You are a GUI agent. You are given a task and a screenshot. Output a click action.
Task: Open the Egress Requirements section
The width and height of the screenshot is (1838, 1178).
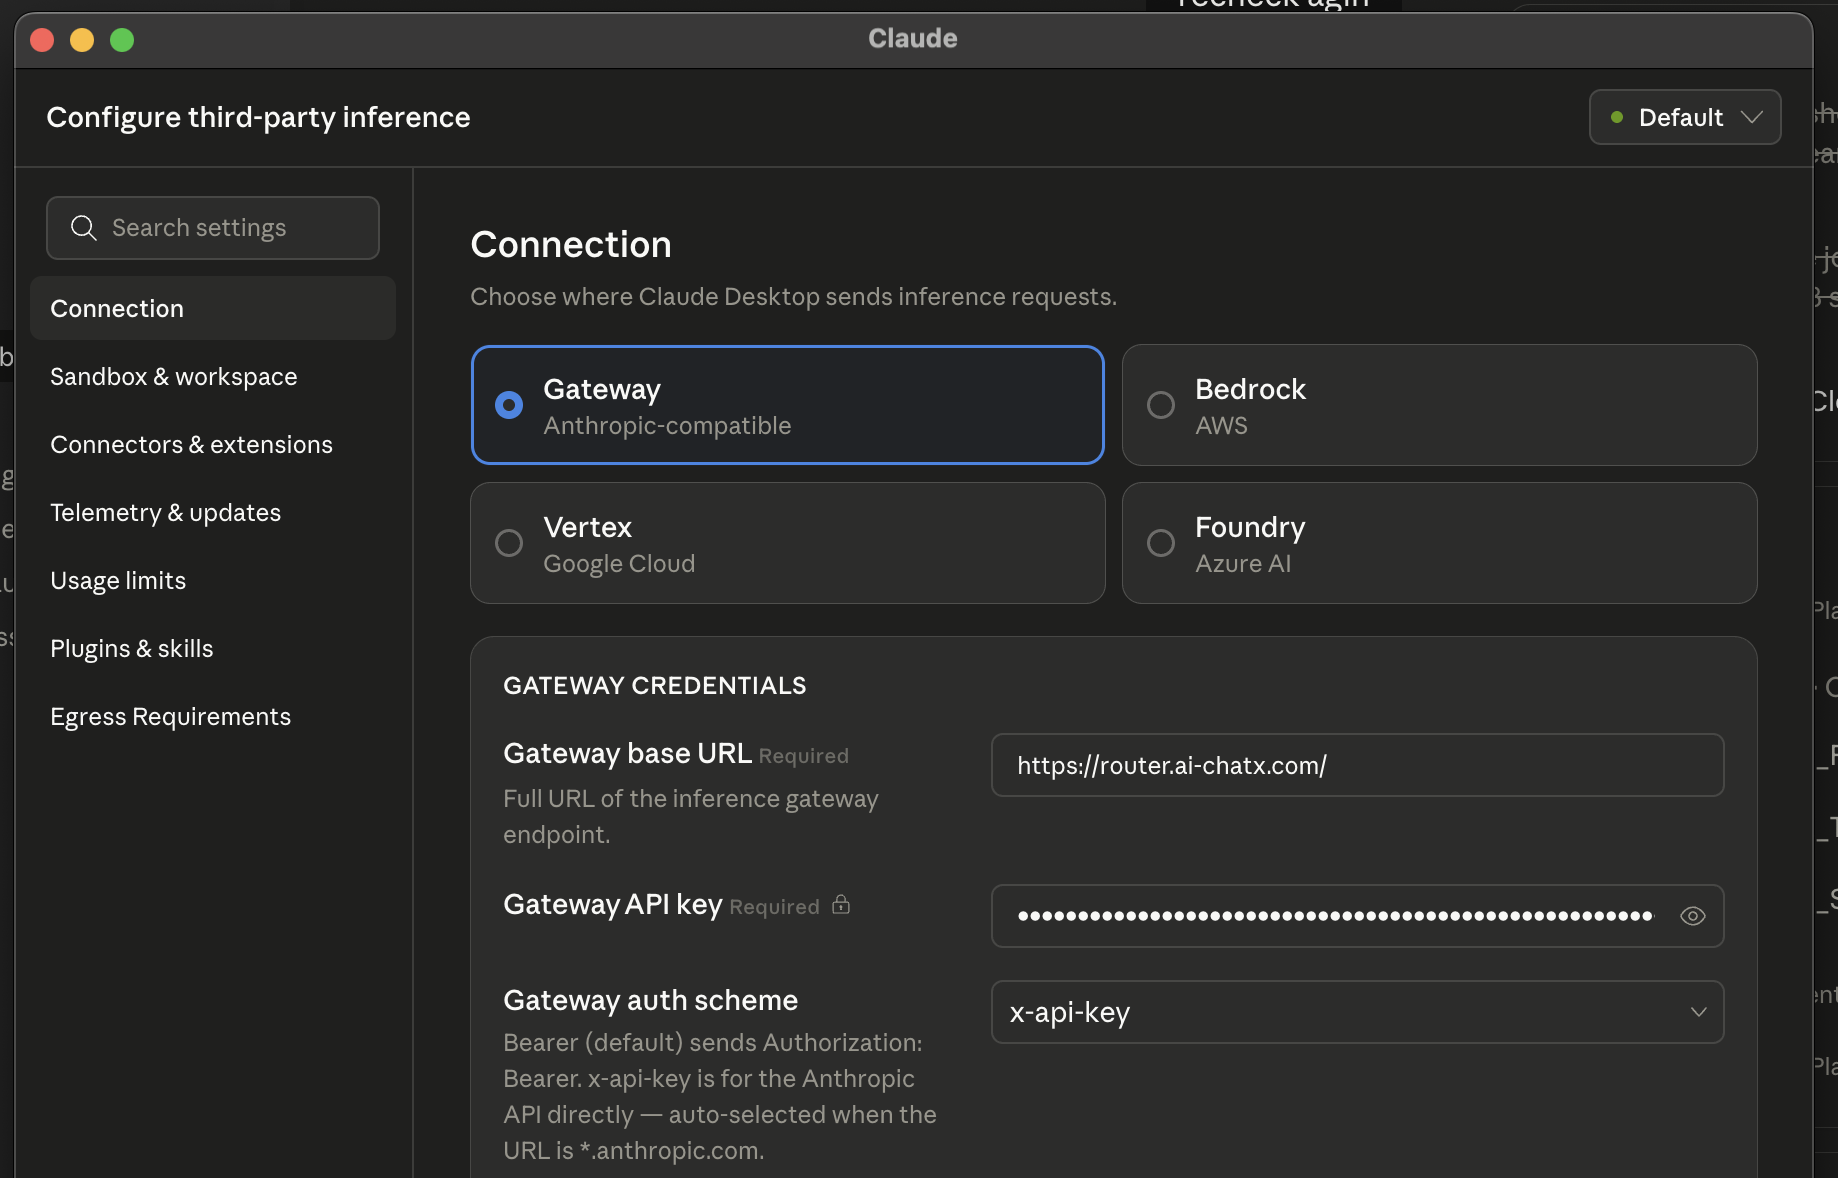pos(213,716)
